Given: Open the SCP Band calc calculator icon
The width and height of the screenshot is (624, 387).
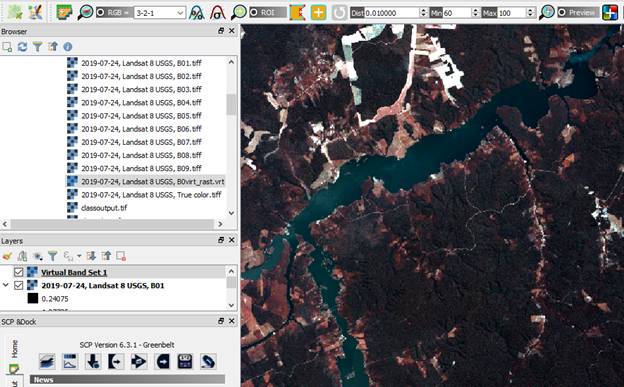Looking at the screenshot, I should click(x=185, y=362).
